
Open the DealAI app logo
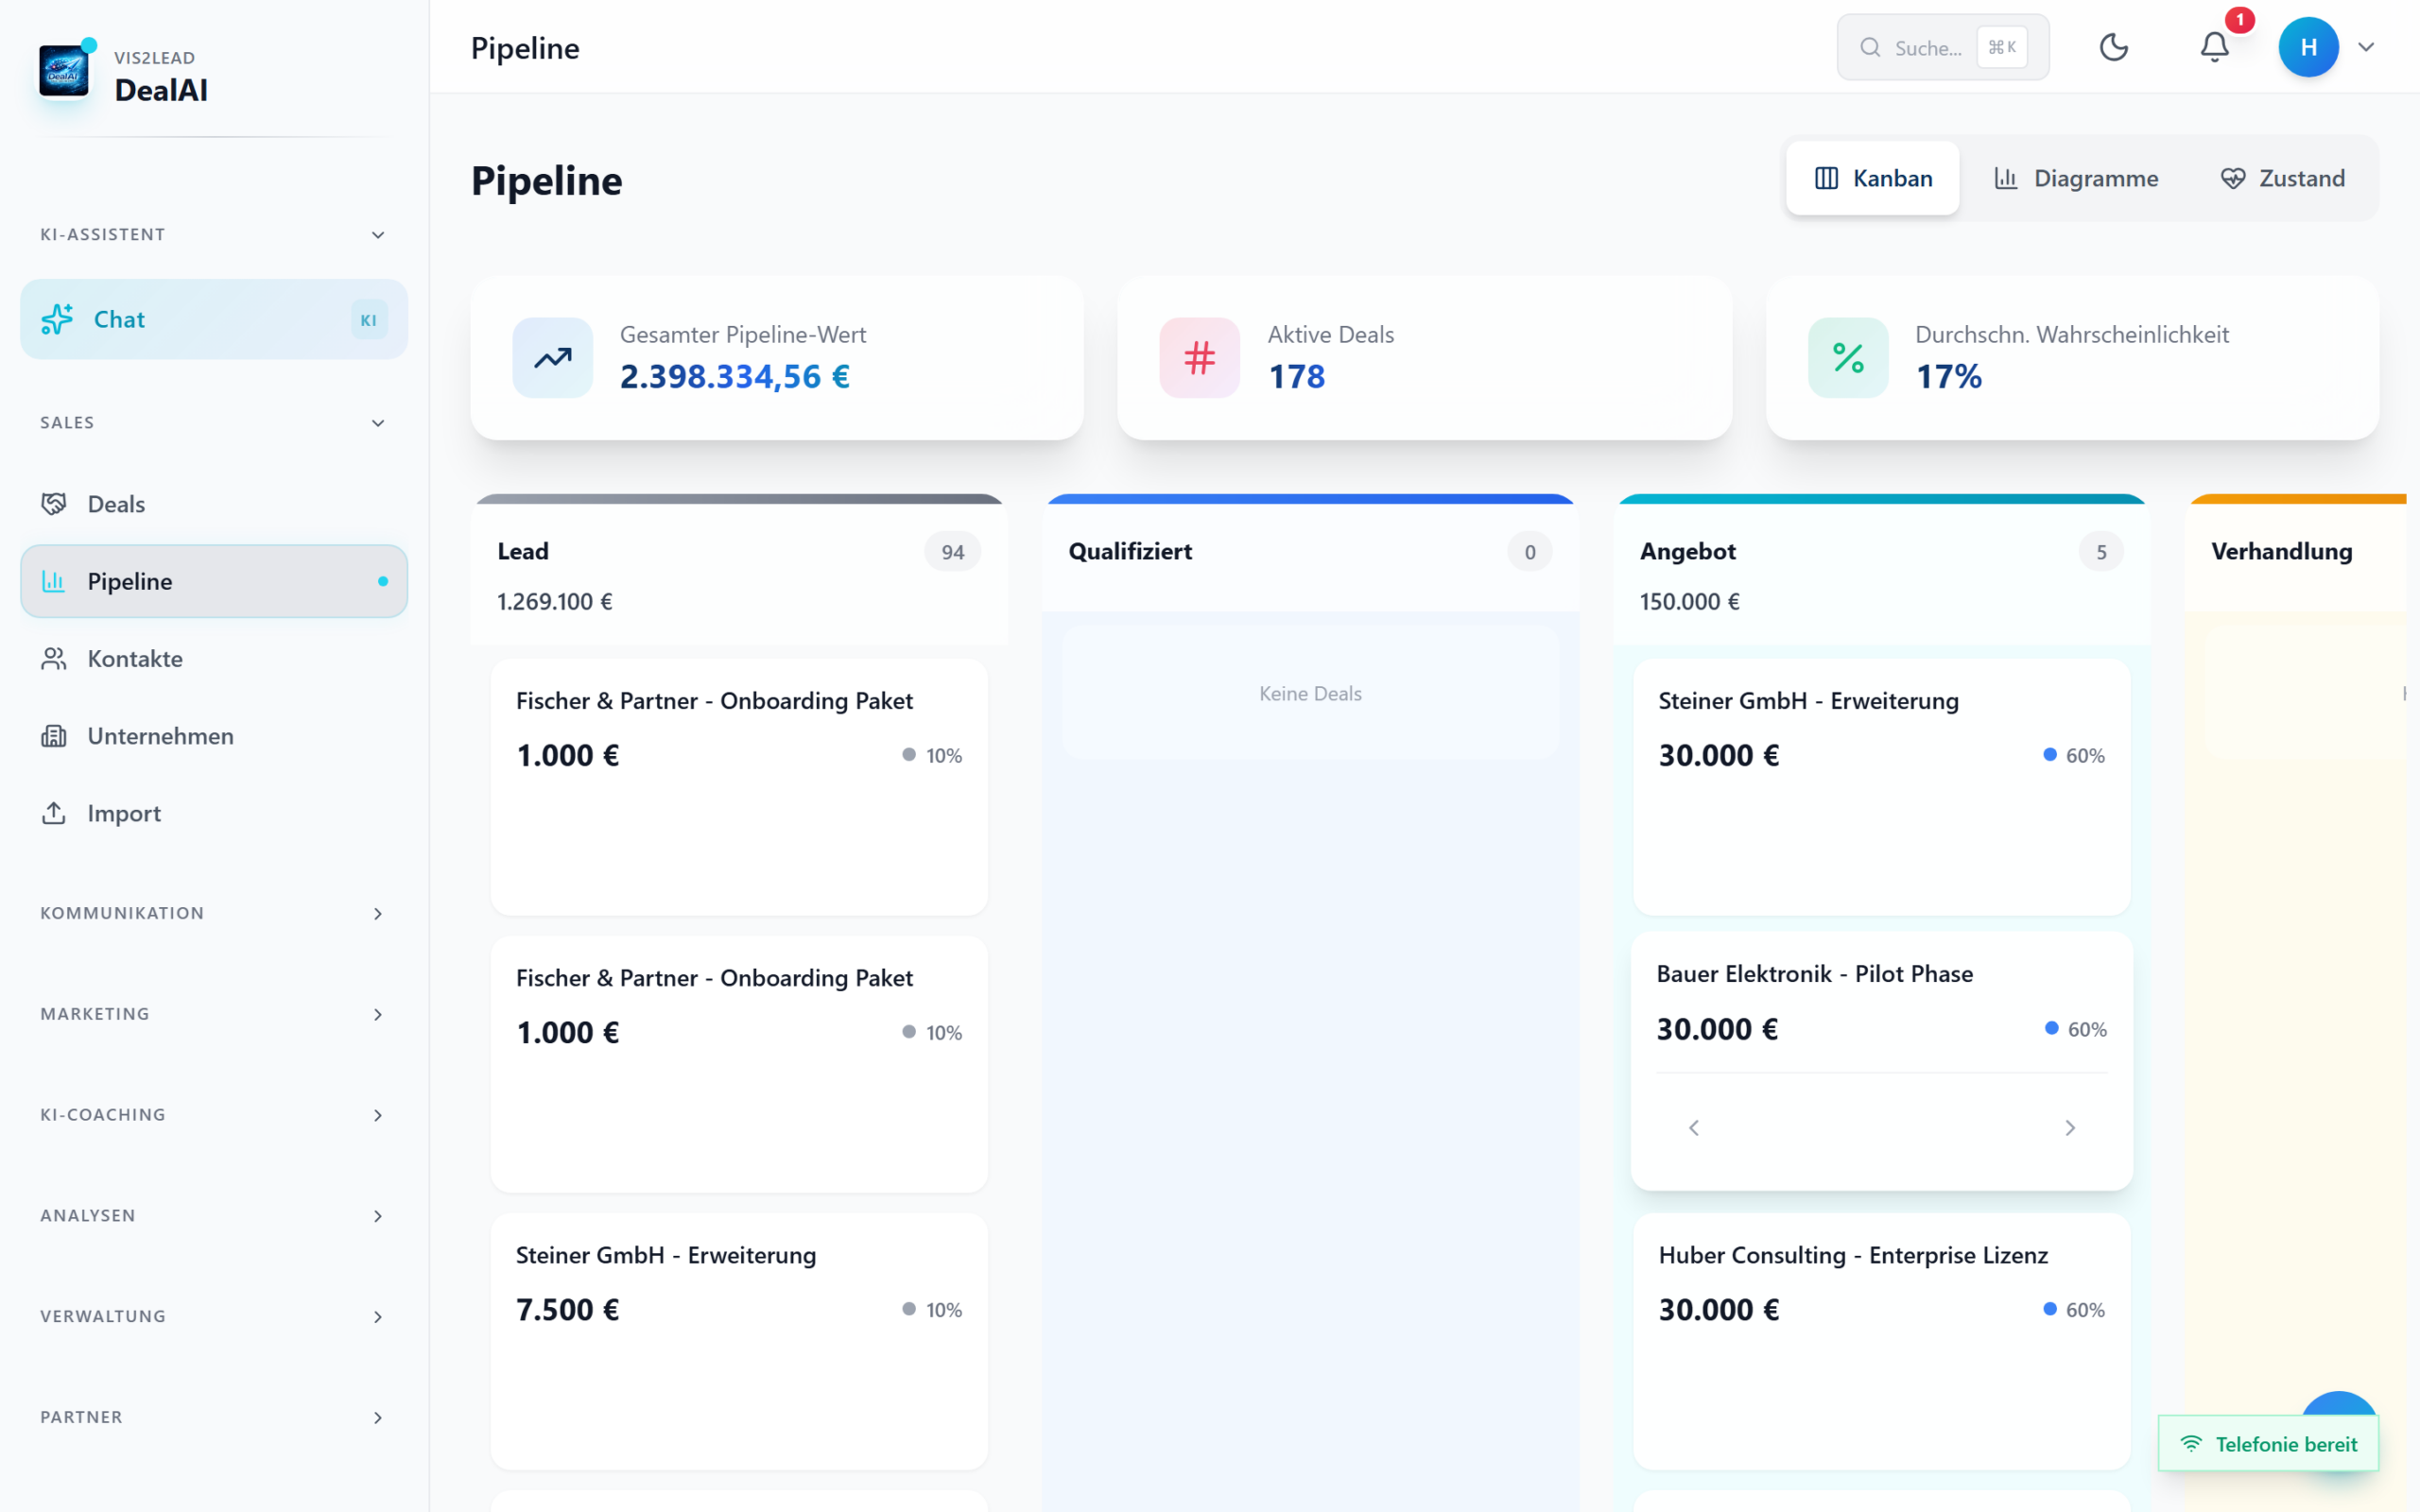pos(63,71)
